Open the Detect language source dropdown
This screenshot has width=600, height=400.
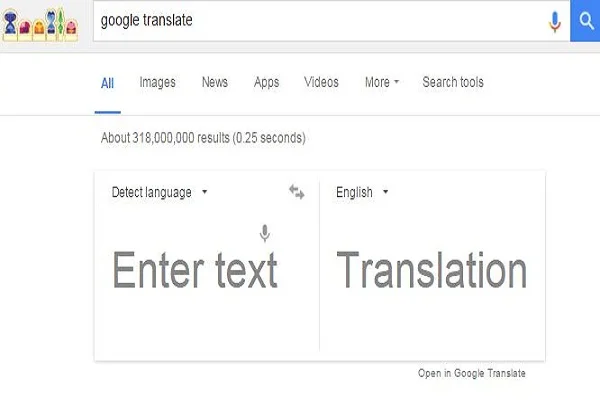tap(159, 192)
